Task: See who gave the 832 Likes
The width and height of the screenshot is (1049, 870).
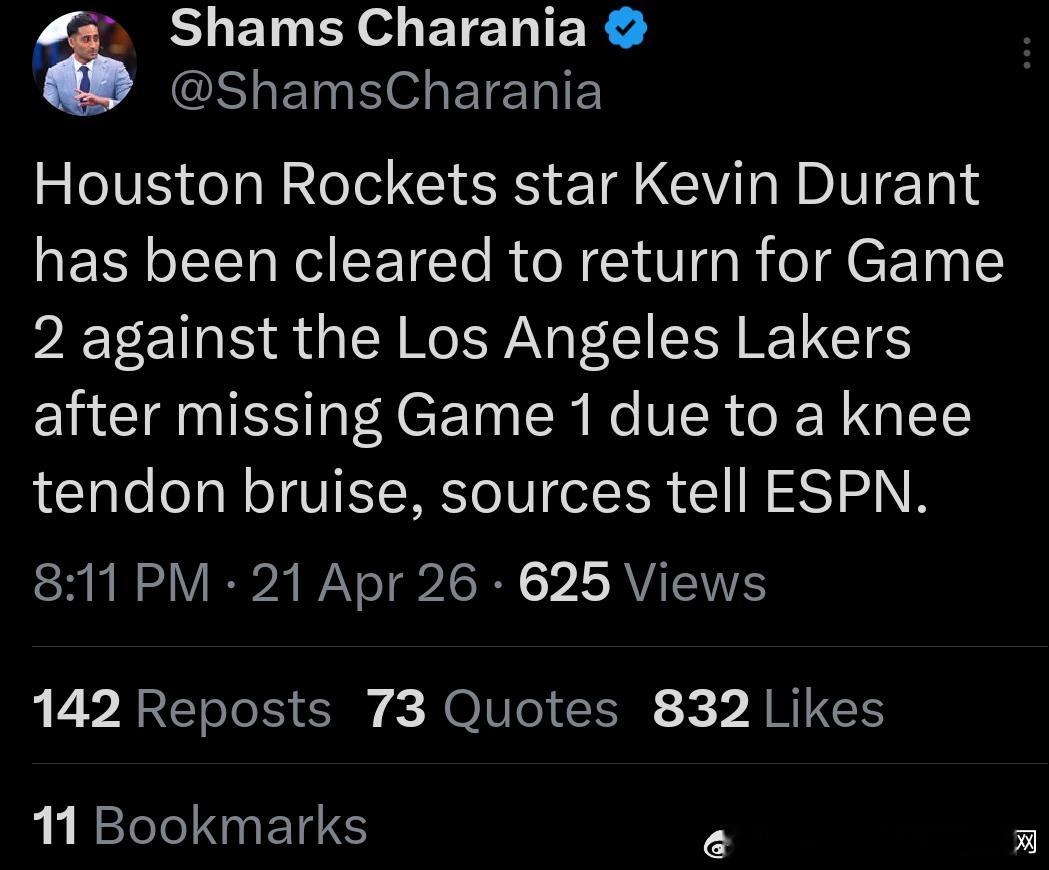Action: pos(768,709)
